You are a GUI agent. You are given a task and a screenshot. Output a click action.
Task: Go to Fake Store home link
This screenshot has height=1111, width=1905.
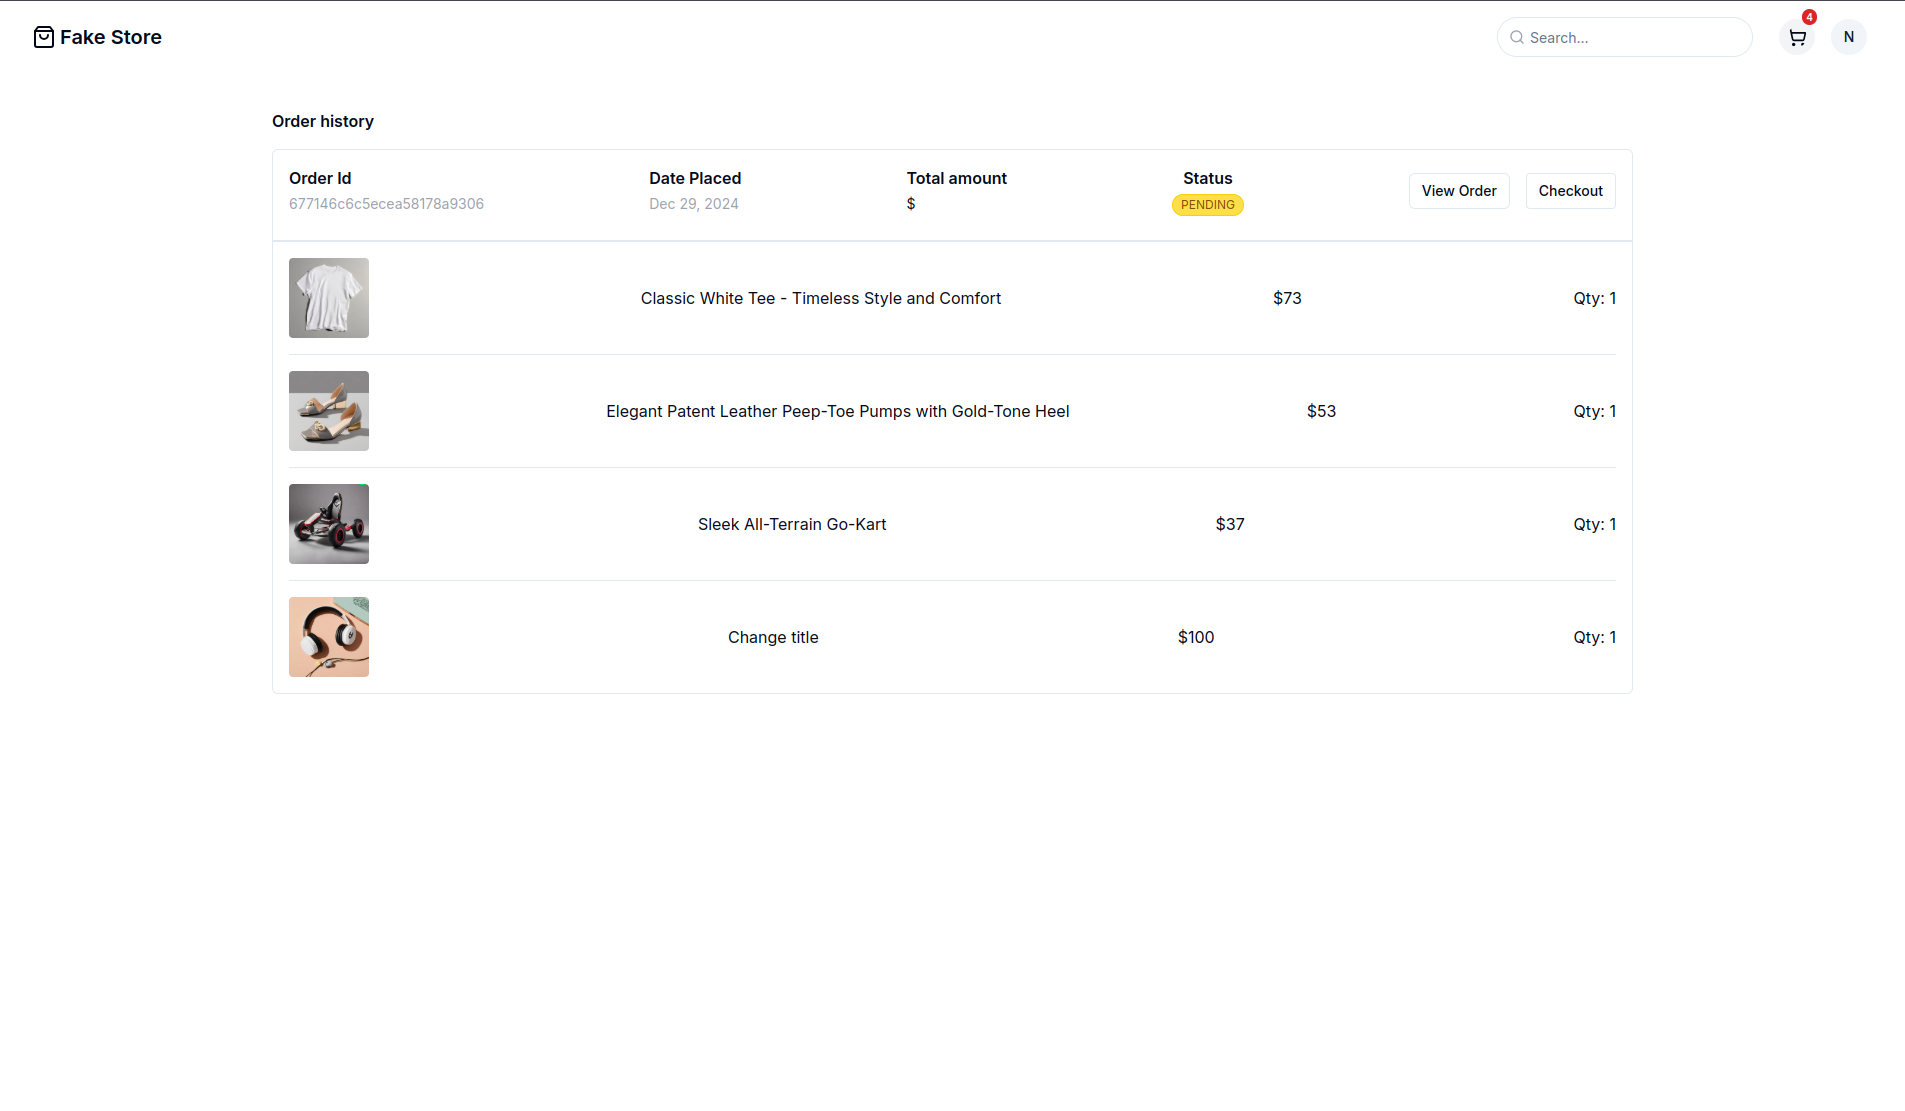coord(110,38)
